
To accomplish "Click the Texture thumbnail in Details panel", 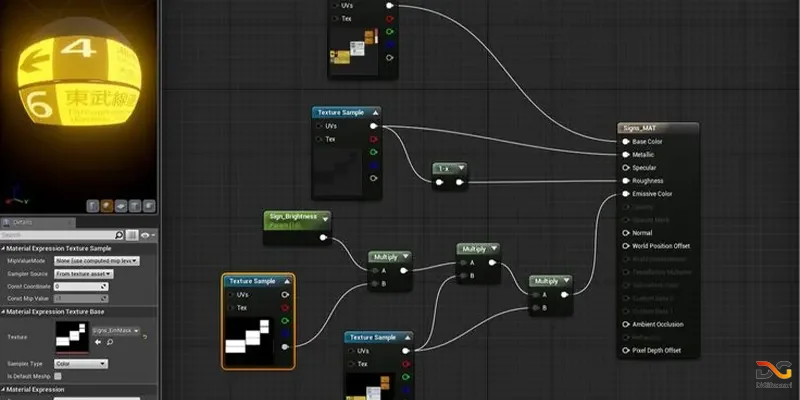I will click(x=73, y=337).
